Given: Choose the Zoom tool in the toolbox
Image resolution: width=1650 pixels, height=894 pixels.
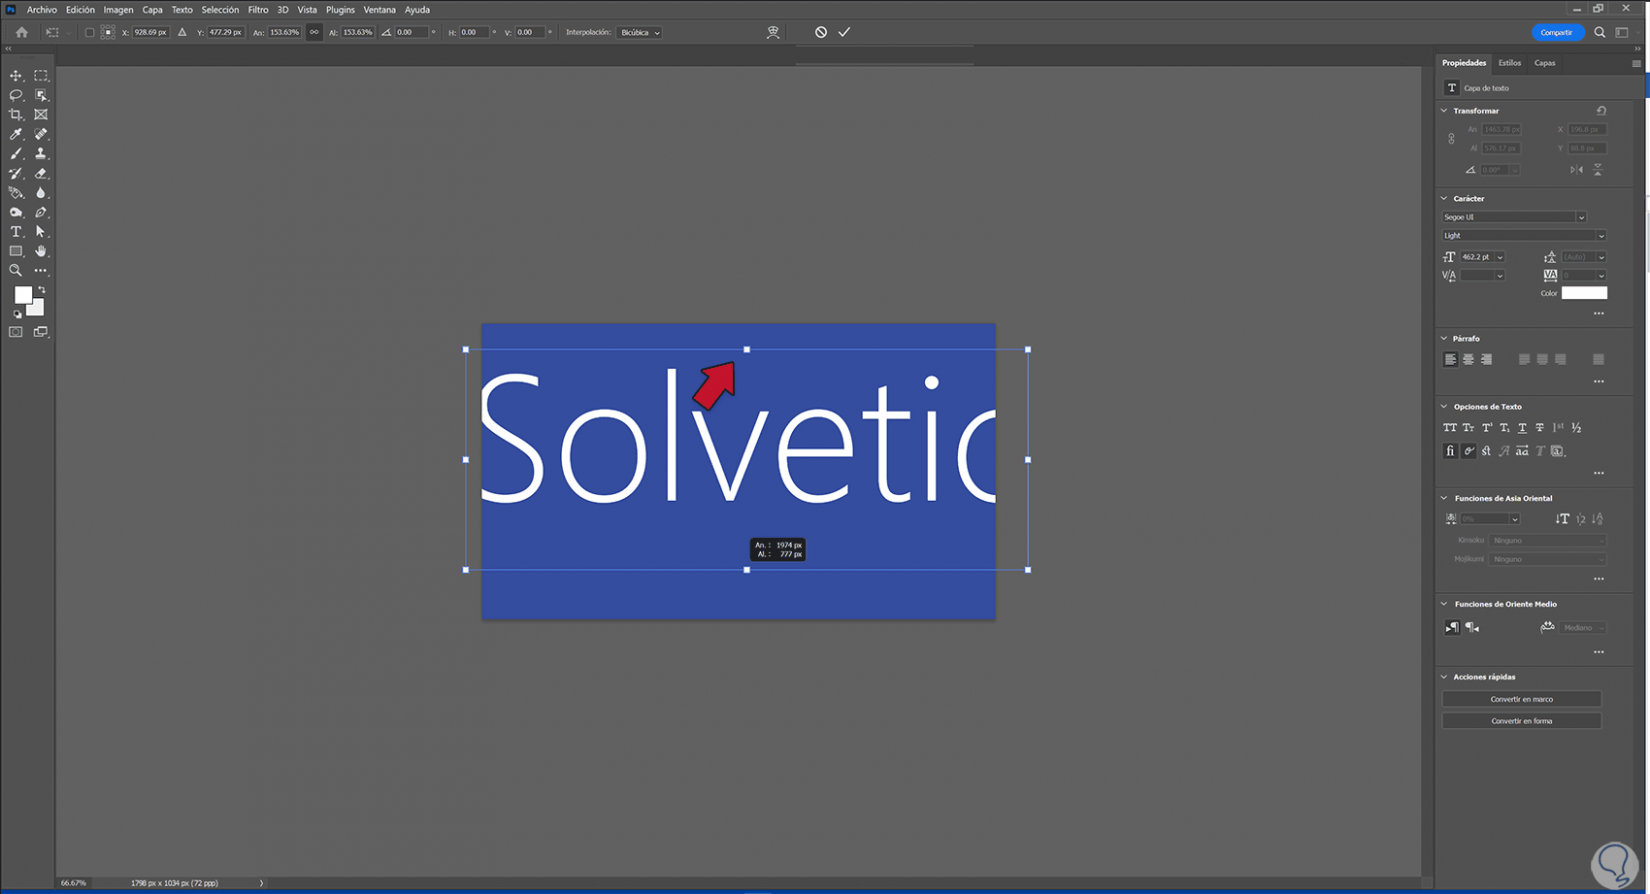Looking at the screenshot, I should pyautogui.click(x=16, y=271).
